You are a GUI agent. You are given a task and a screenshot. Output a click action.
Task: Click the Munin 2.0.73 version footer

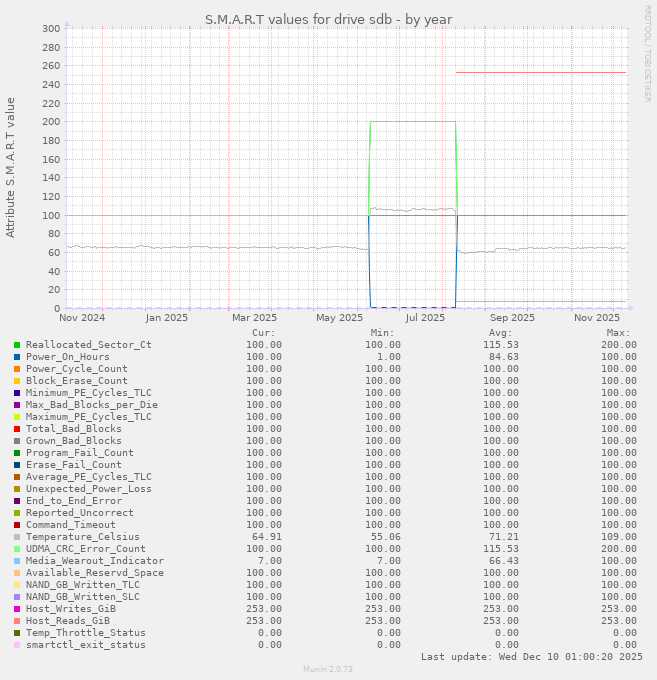328,669
